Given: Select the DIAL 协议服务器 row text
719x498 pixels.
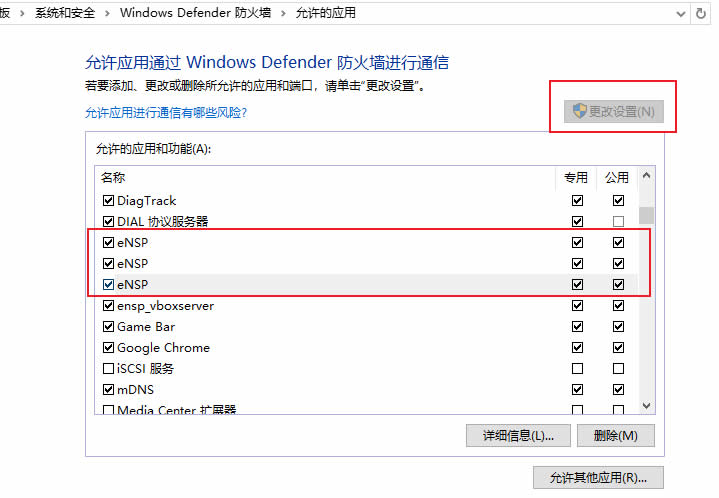Looking at the screenshot, I should coord(163,221).
